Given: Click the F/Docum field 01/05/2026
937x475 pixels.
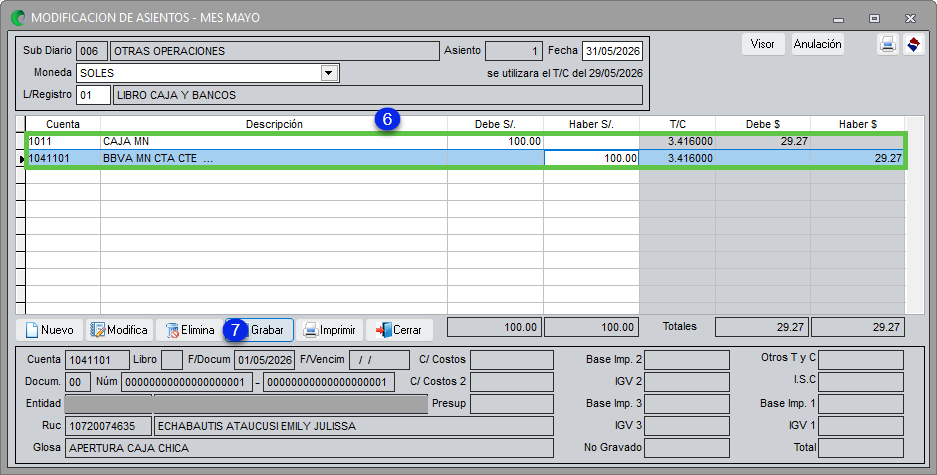Looking at the screenshot, I should click(x=264, y=360).
